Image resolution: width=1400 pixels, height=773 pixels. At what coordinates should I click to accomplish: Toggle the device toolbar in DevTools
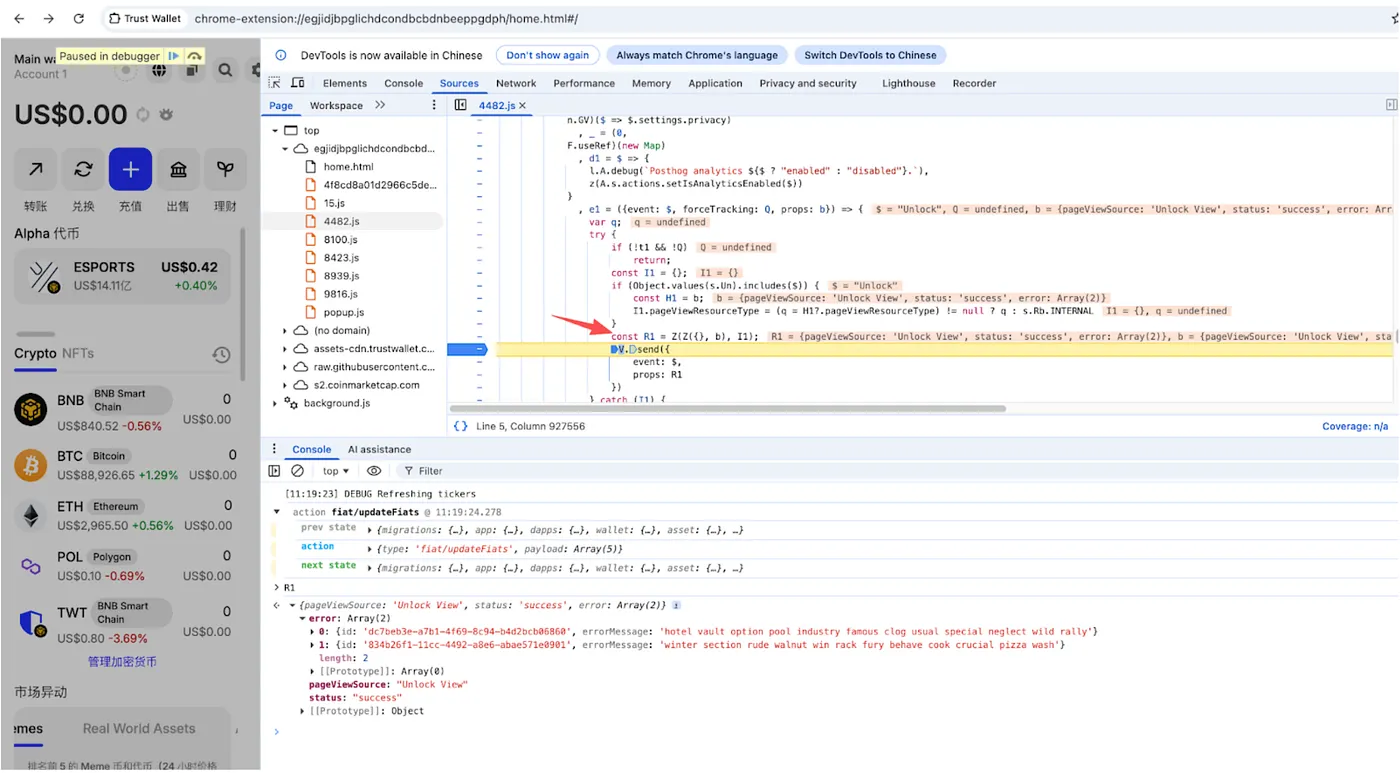[295, 83]
